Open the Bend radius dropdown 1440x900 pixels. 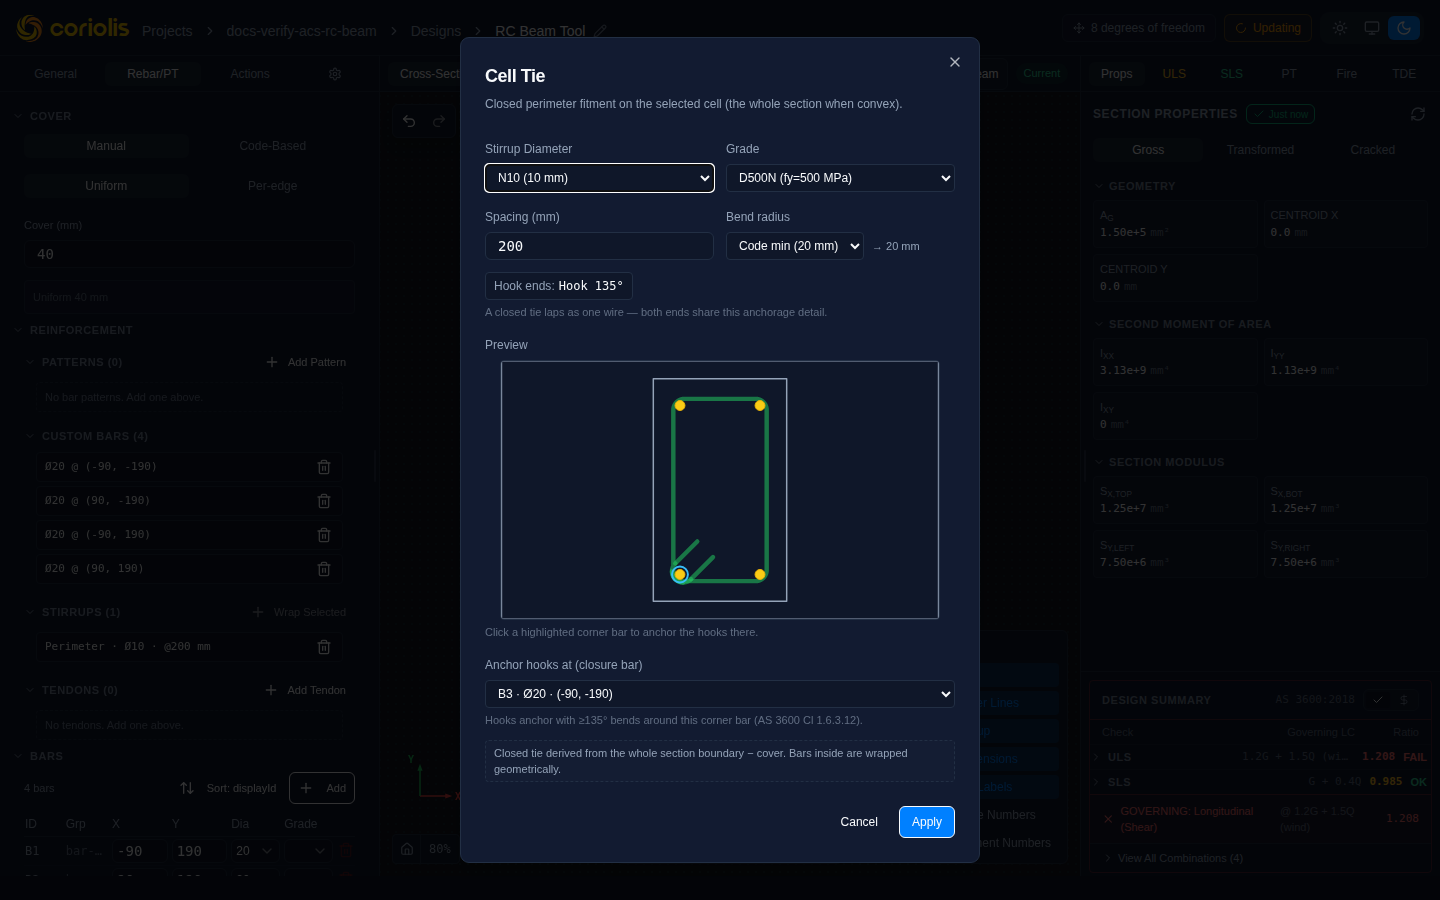pos(795,246)
